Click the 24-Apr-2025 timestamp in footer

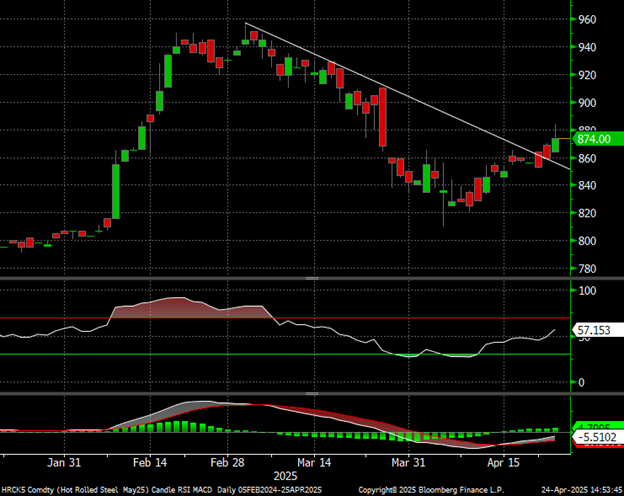[x=575, y=488]
